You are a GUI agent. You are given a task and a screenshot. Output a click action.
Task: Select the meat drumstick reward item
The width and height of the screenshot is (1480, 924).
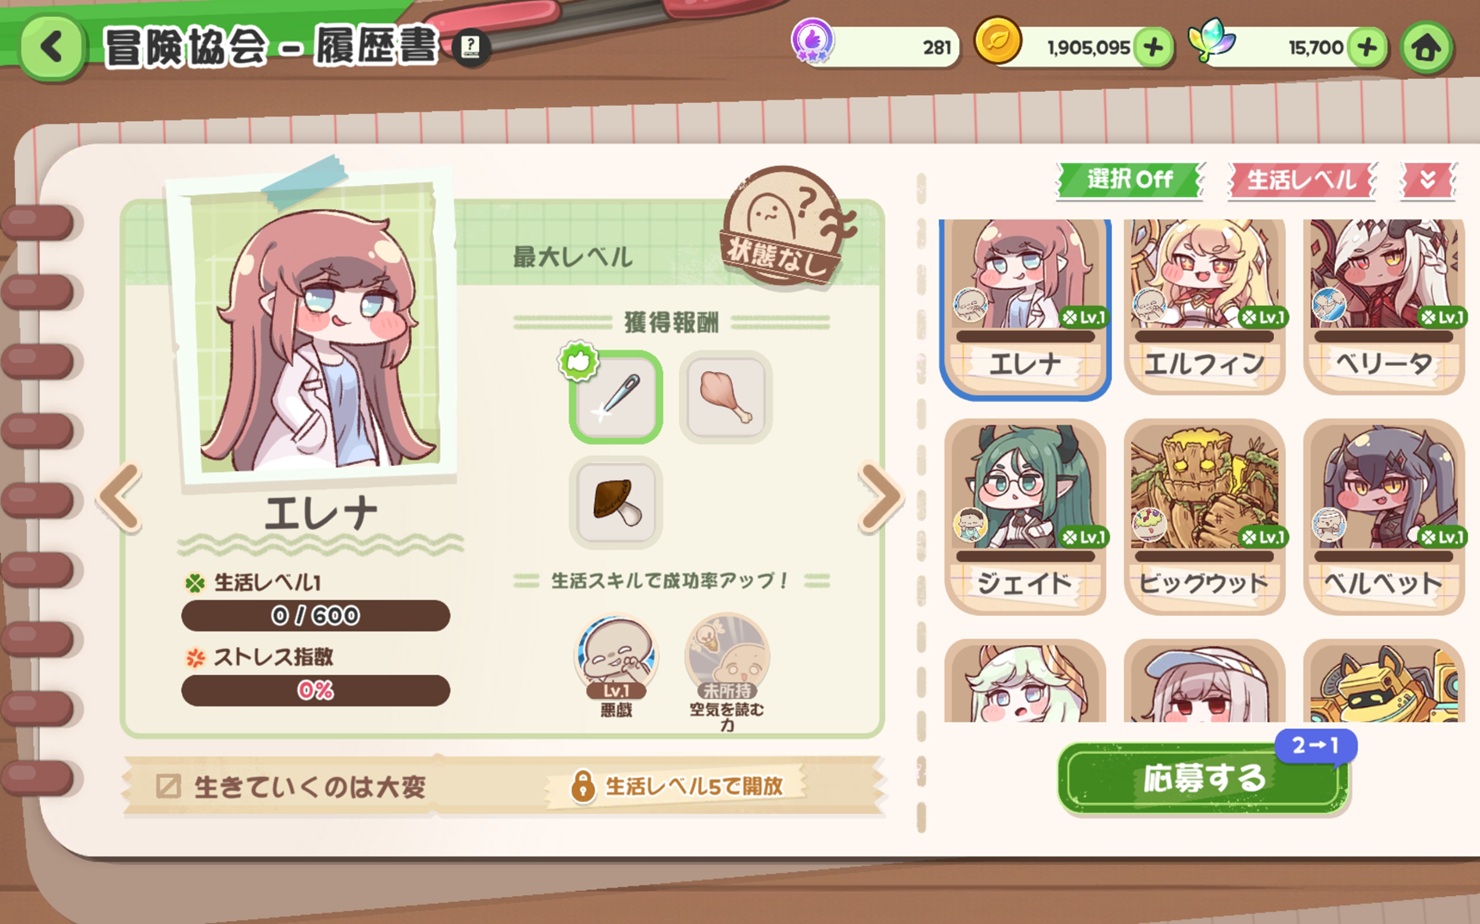[x=725, y=397]
